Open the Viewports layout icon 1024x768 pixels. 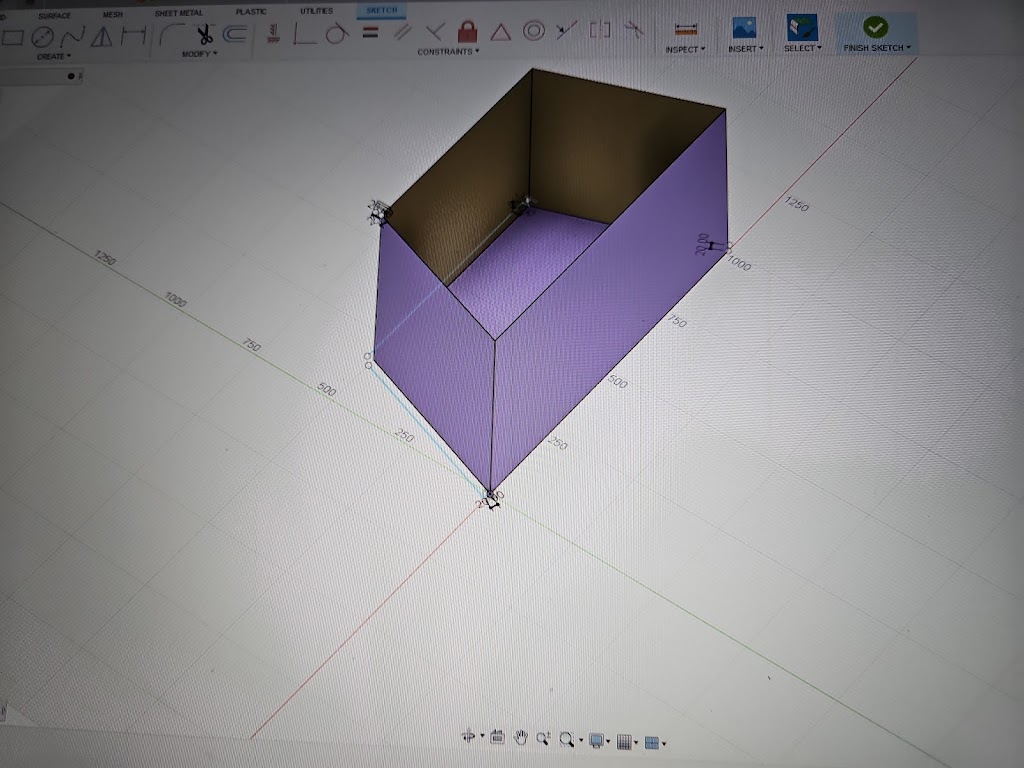(652, 743)
